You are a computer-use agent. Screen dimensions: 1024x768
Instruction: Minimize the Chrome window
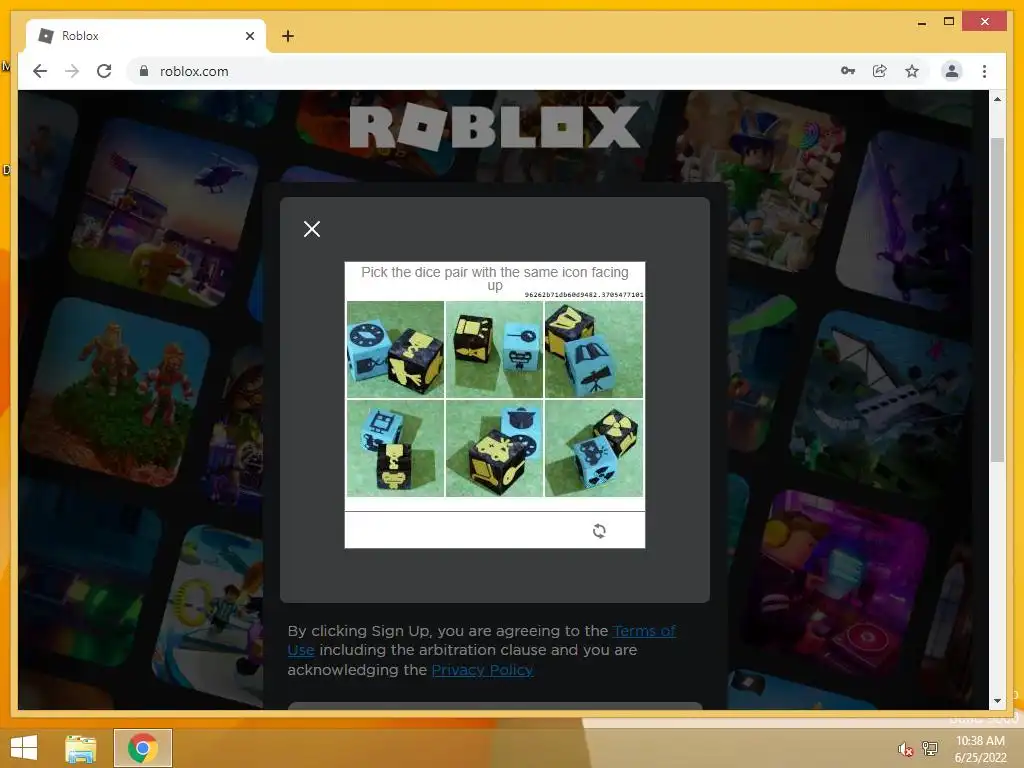(921, 23)
